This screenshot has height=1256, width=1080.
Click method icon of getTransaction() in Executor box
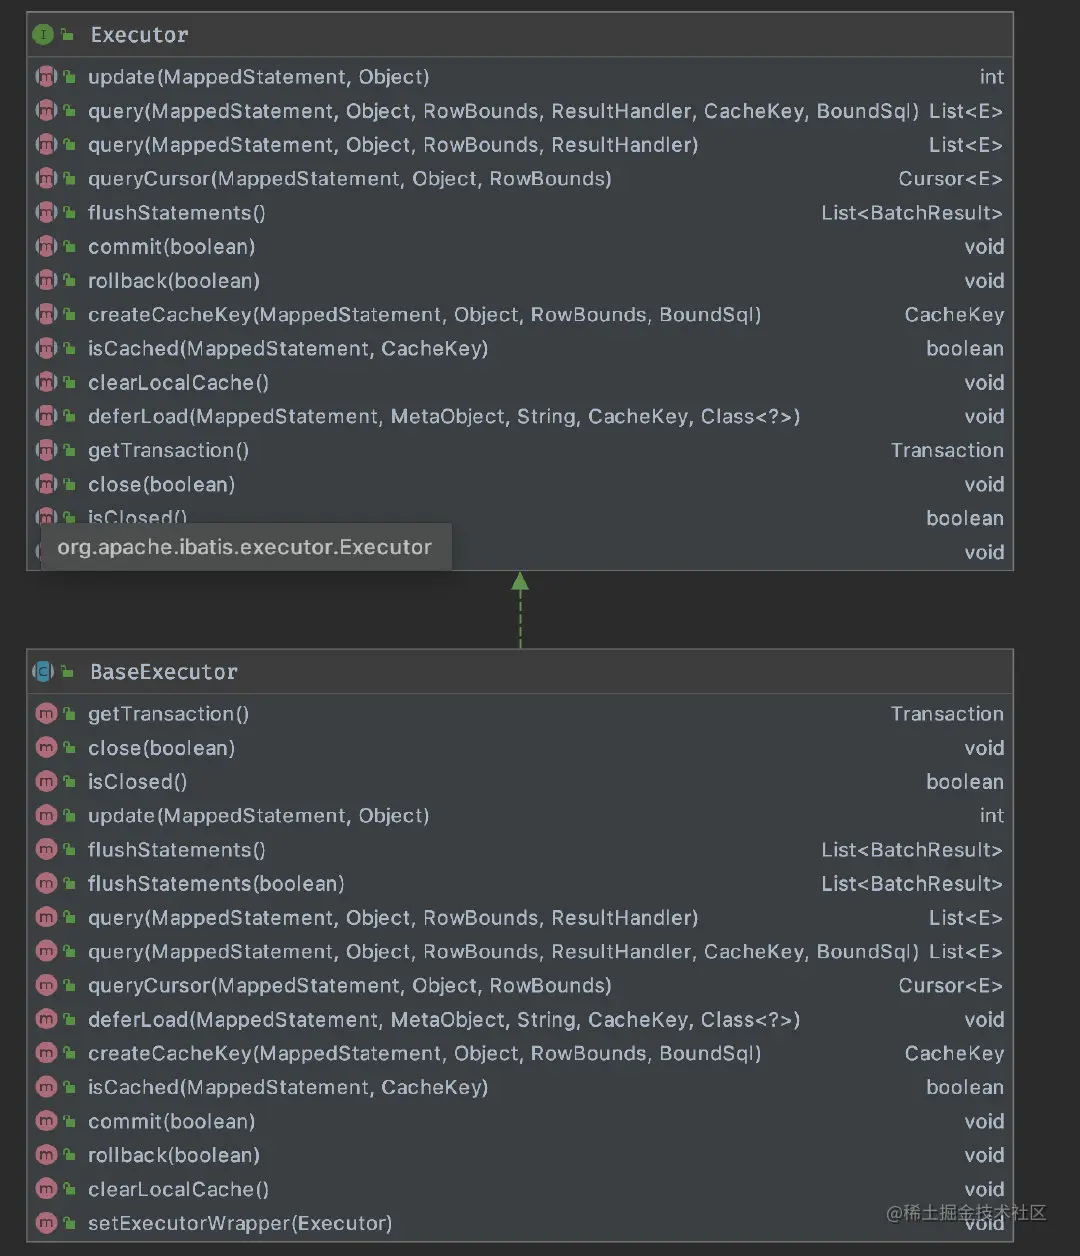46,451
